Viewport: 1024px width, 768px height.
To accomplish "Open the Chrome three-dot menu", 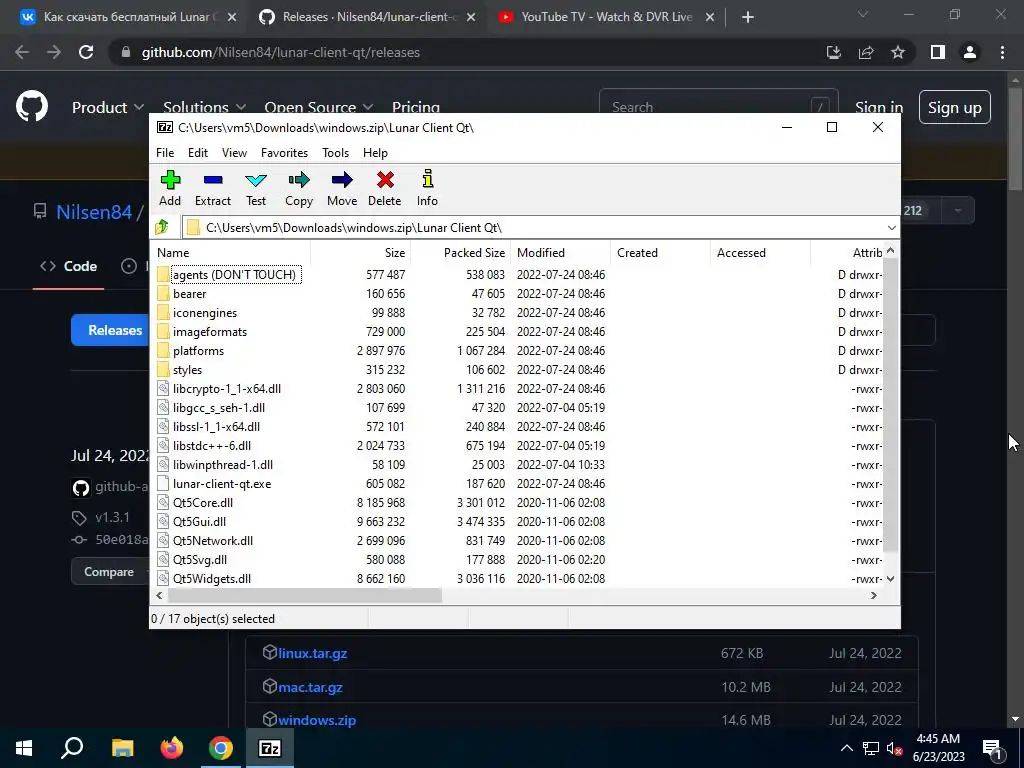I will pos(1002,52).
